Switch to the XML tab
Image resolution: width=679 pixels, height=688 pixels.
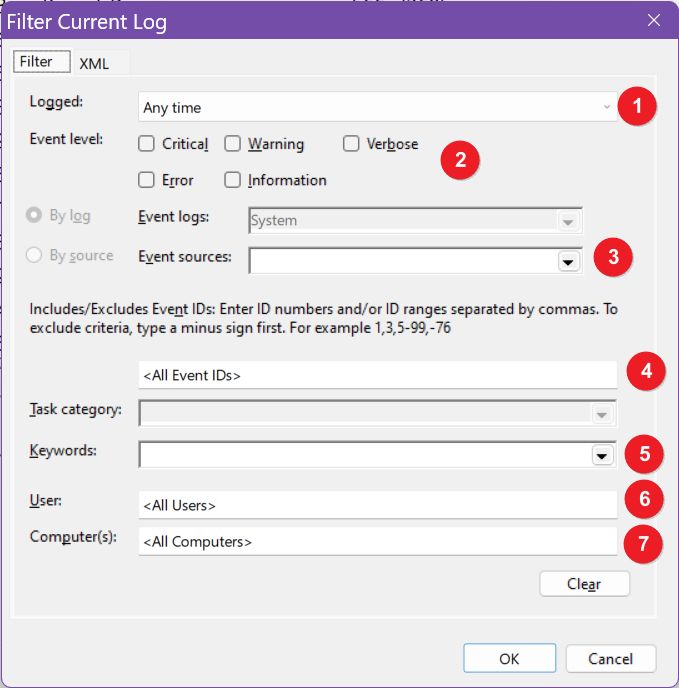point(94,64)
